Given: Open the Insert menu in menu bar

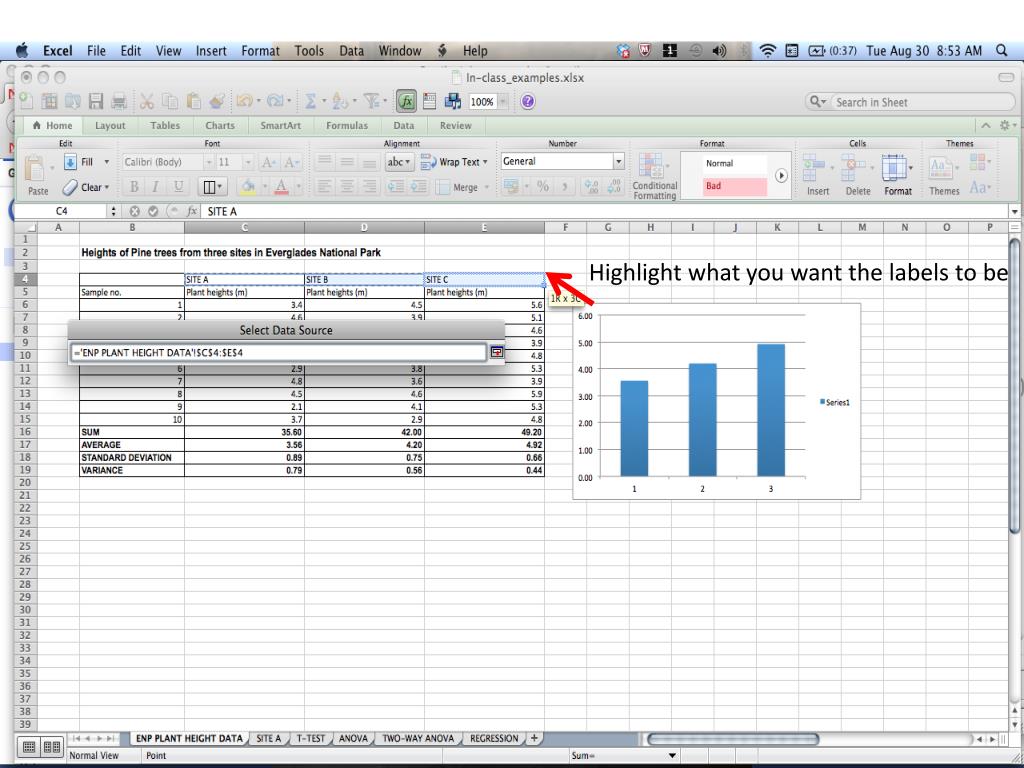Looking at the screenshot, I should coord(211,51).
